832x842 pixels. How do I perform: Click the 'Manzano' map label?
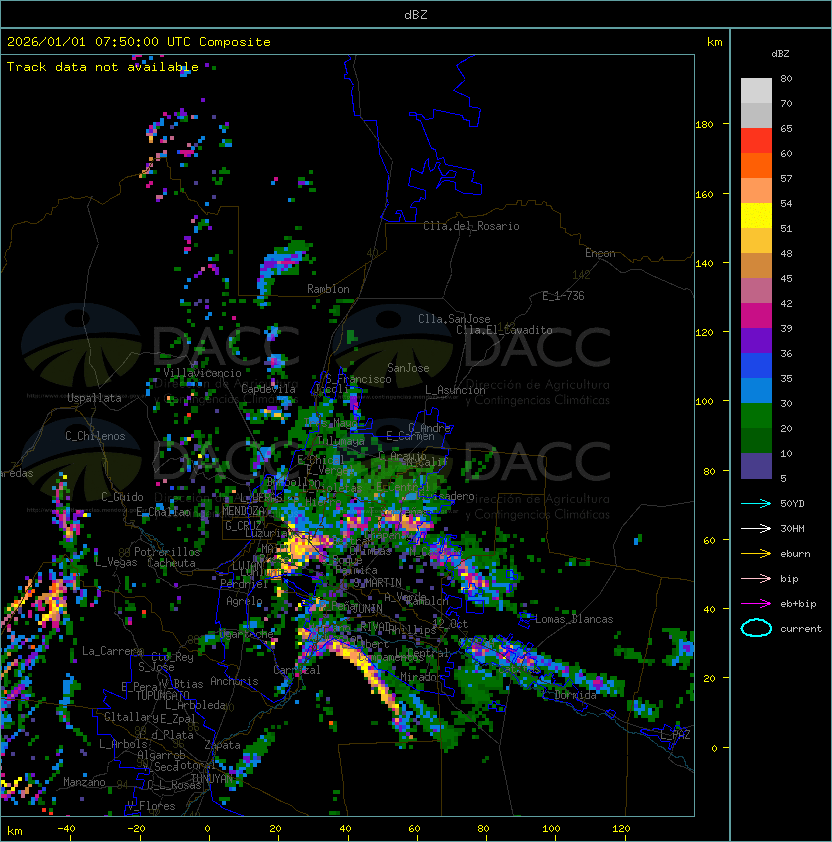(84, 782)
